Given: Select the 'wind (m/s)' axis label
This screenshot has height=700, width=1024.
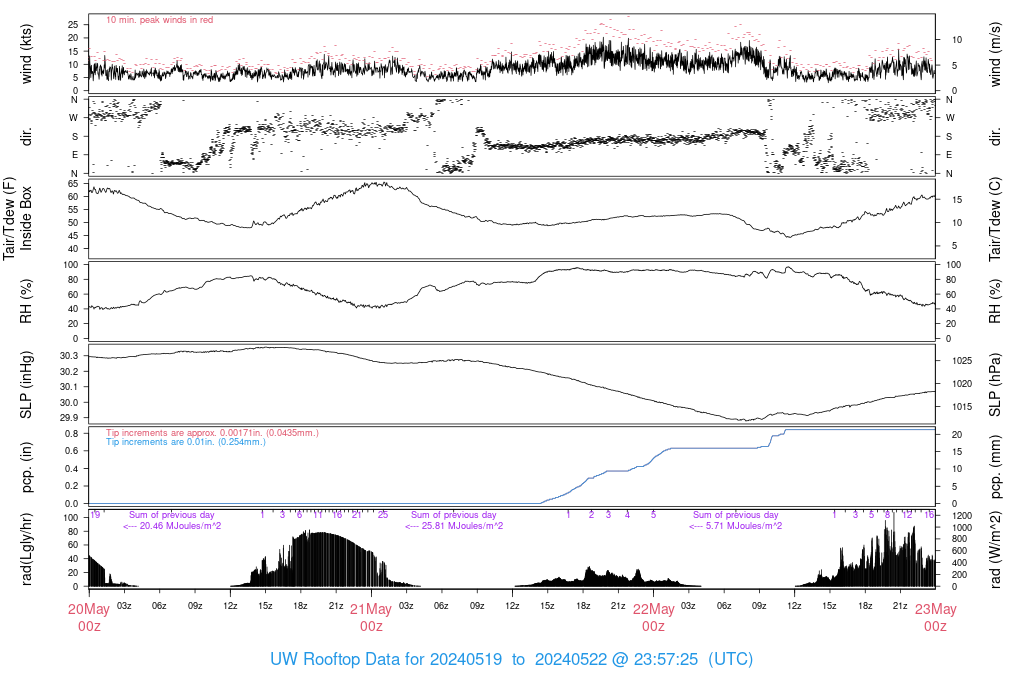Looking at the screenshot, I should (x=995, y=54).
